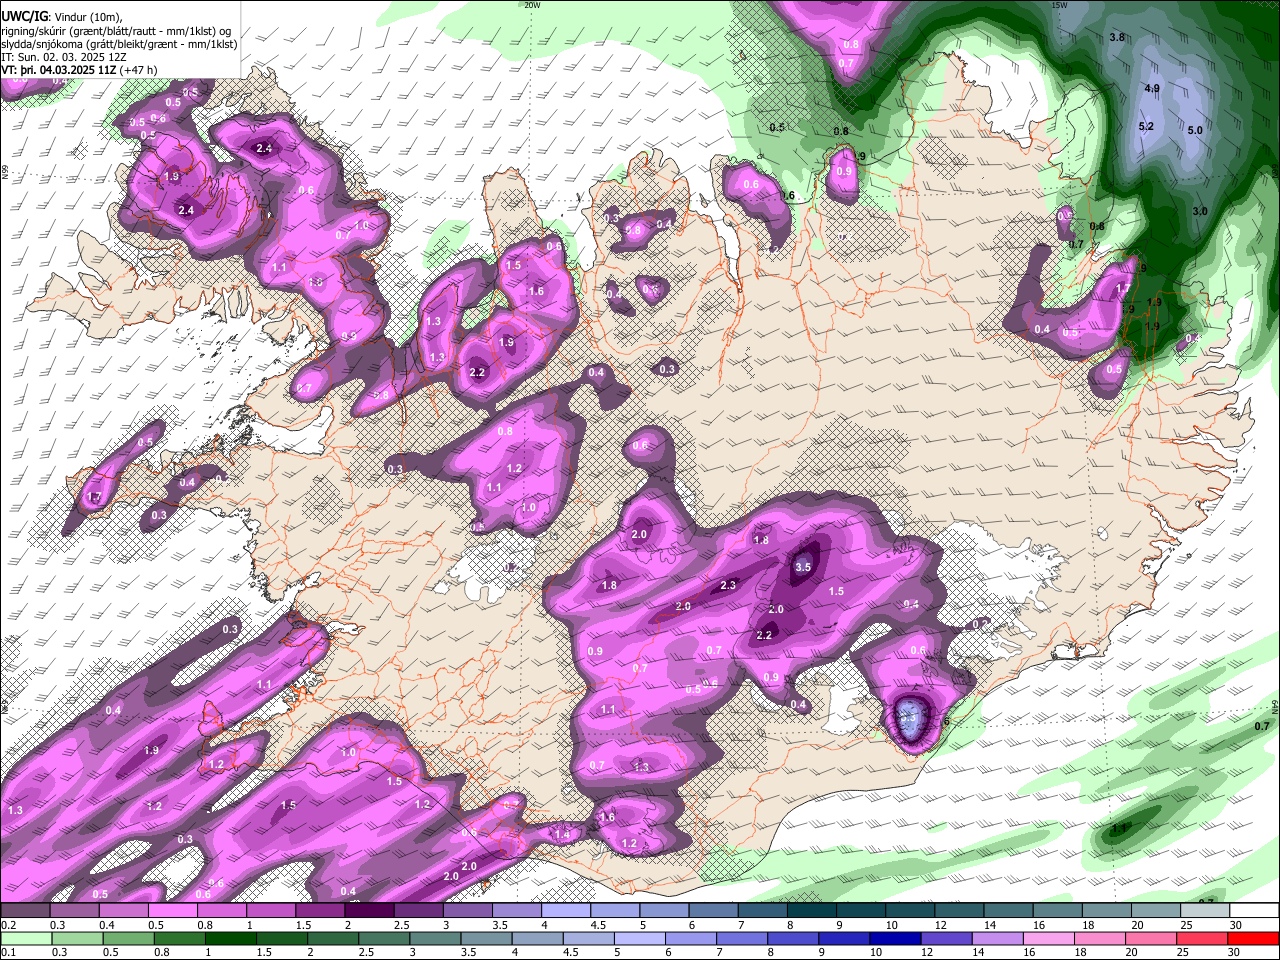
Task: Click the '30' label on the top scale
Action: [1237, 925]
